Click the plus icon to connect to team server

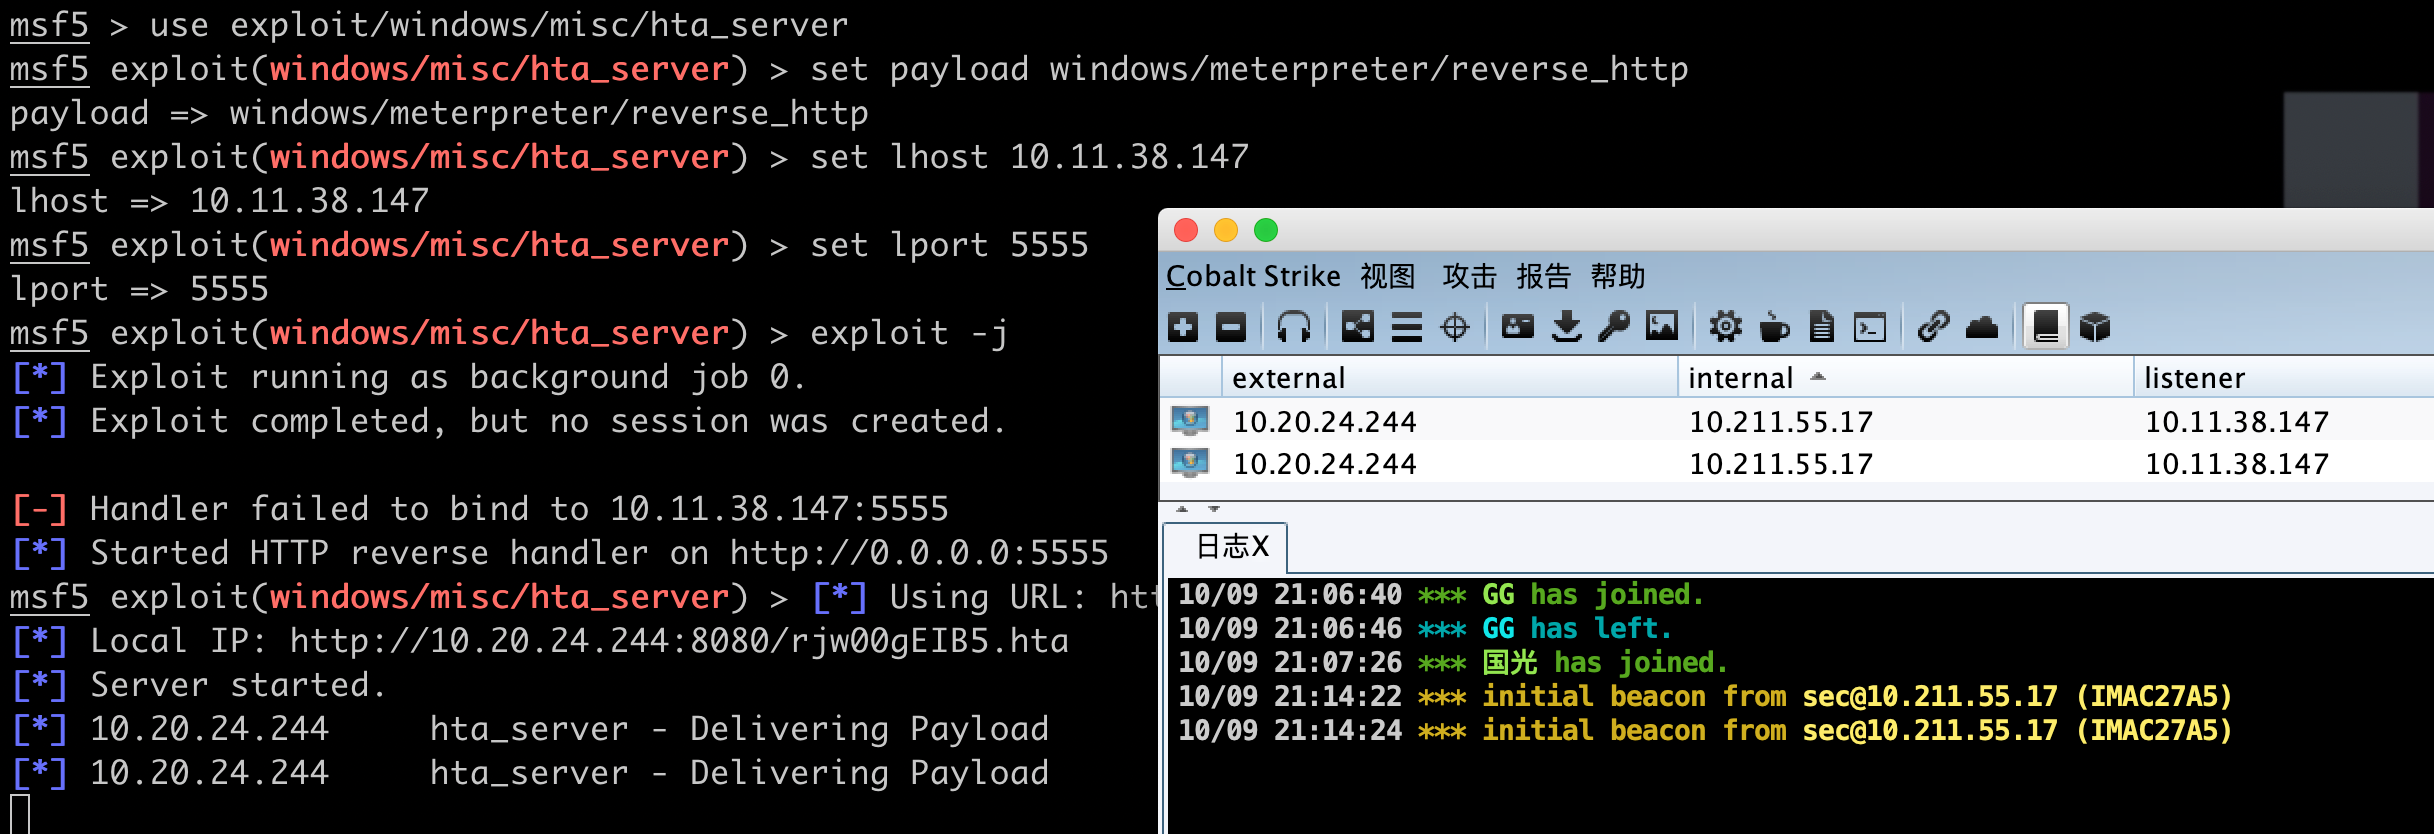pyautogui.click(x=1183, y=327)
